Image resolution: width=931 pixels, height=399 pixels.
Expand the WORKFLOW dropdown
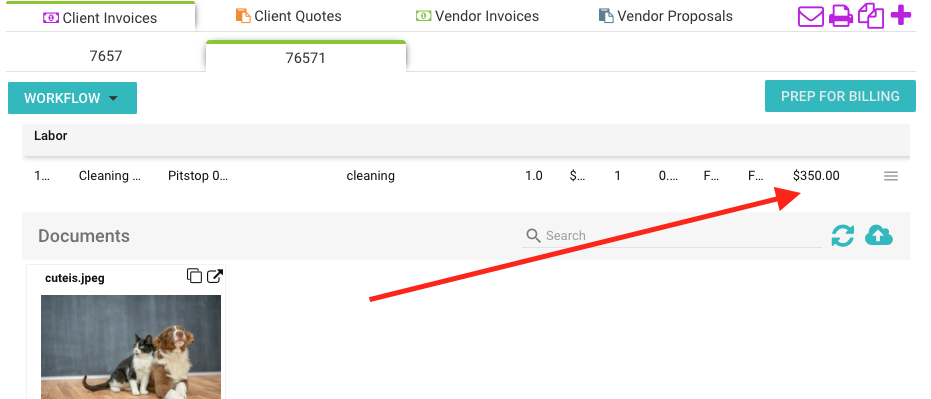72,98
